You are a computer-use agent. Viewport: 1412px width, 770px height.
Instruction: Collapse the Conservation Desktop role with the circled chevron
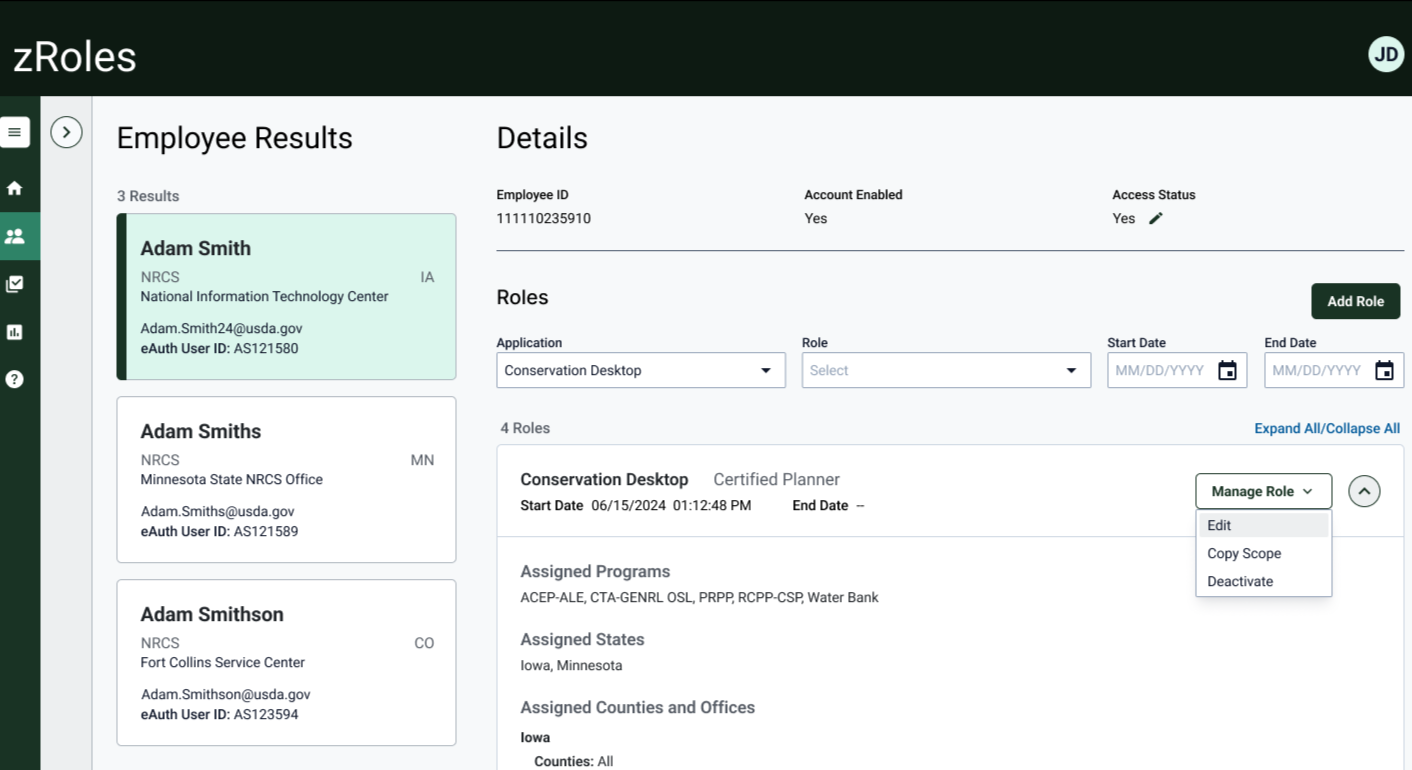coord(1364,491)
